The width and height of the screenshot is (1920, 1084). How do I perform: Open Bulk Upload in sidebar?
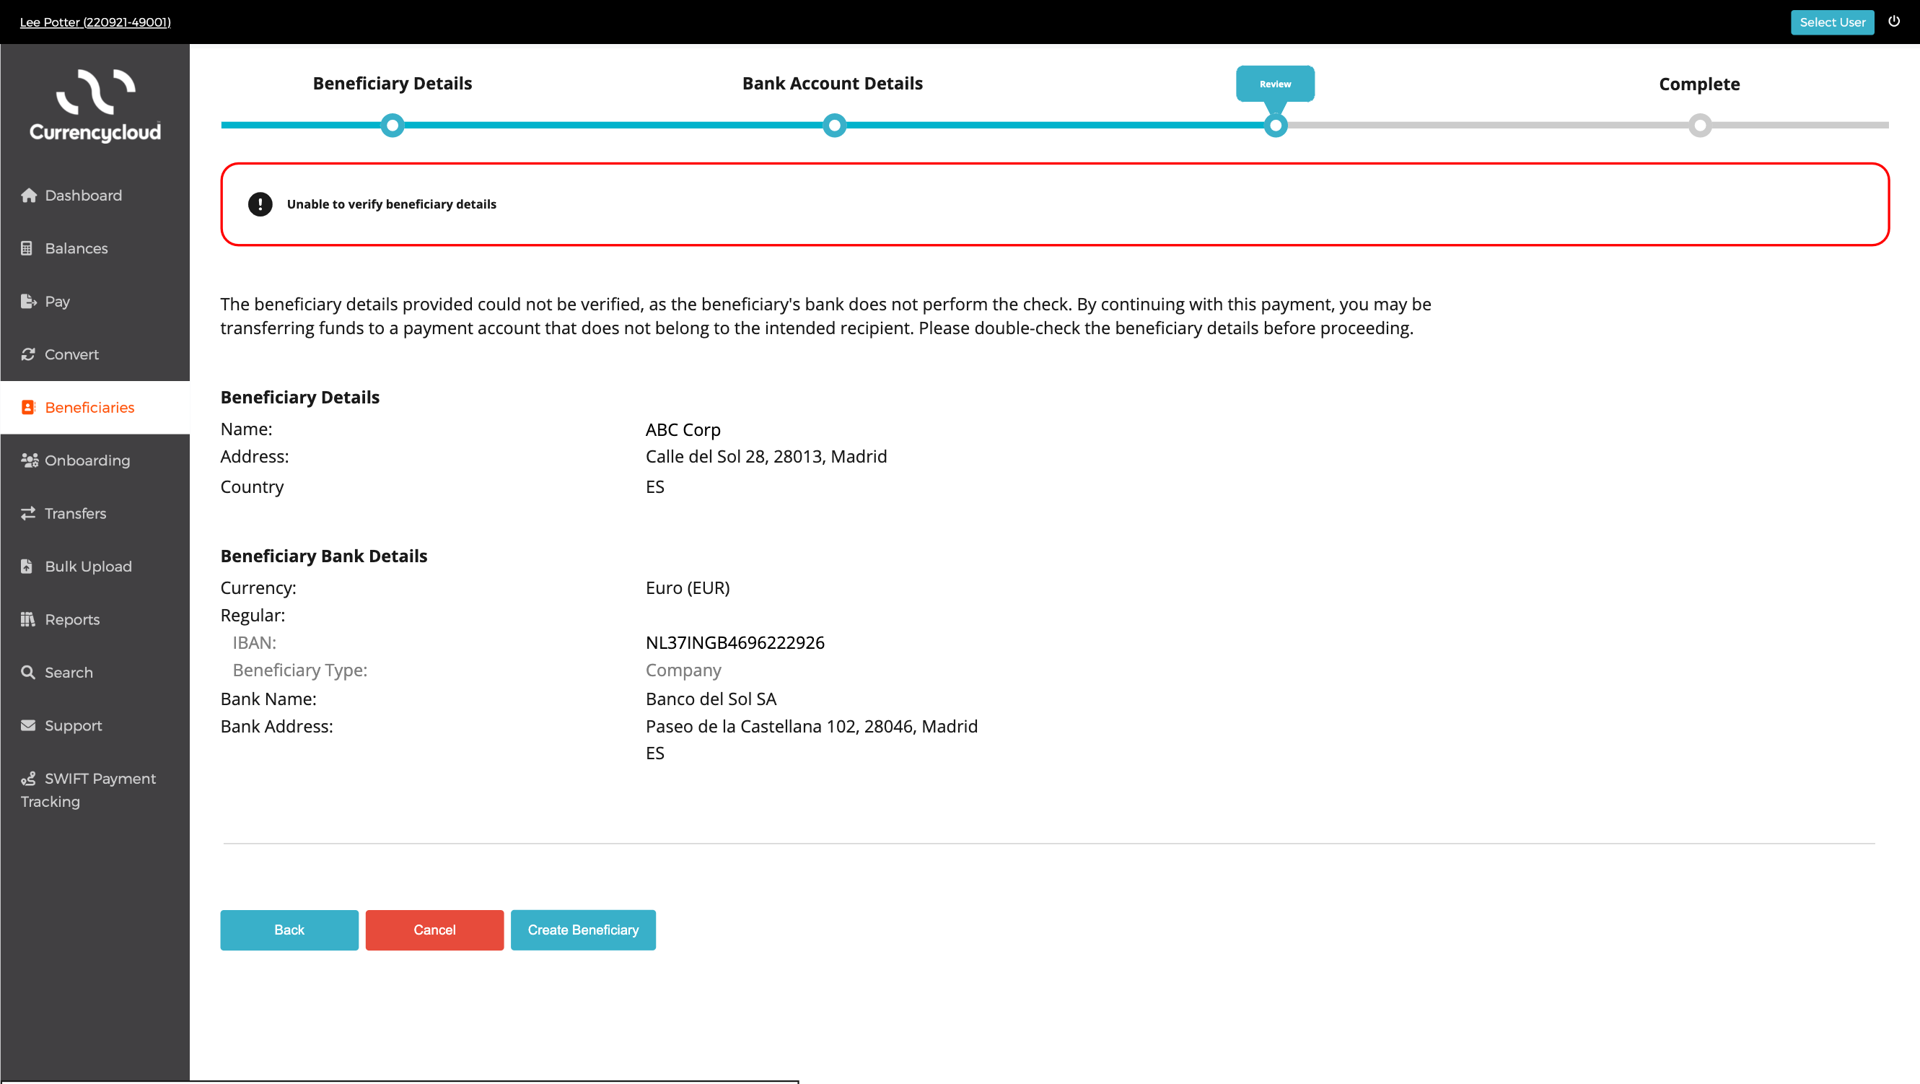click(x=88, y=566)
